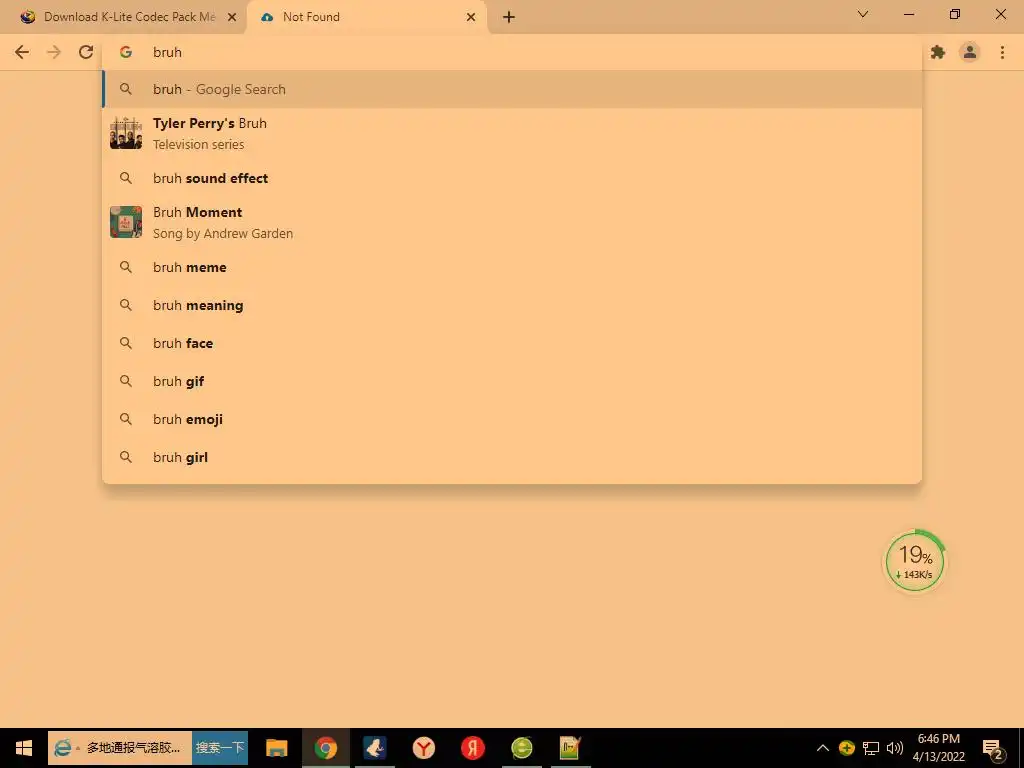
Task: Open the frog app taskbar icon
Action: [x=375, y=748]
